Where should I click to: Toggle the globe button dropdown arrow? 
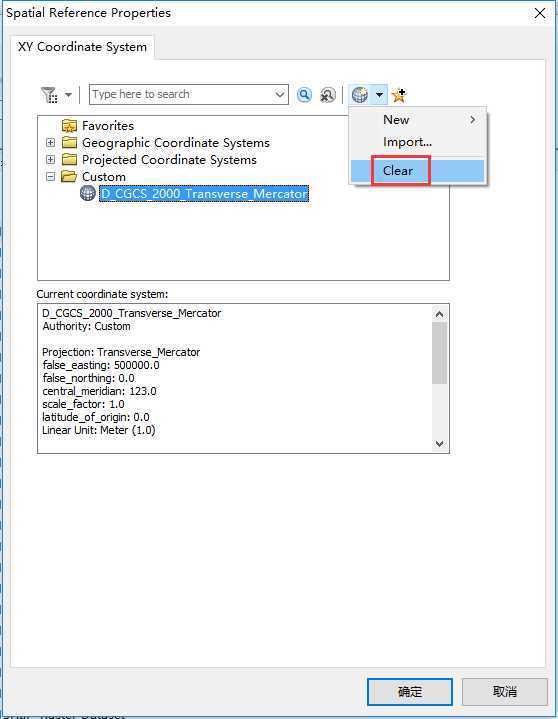click(379, 95)
